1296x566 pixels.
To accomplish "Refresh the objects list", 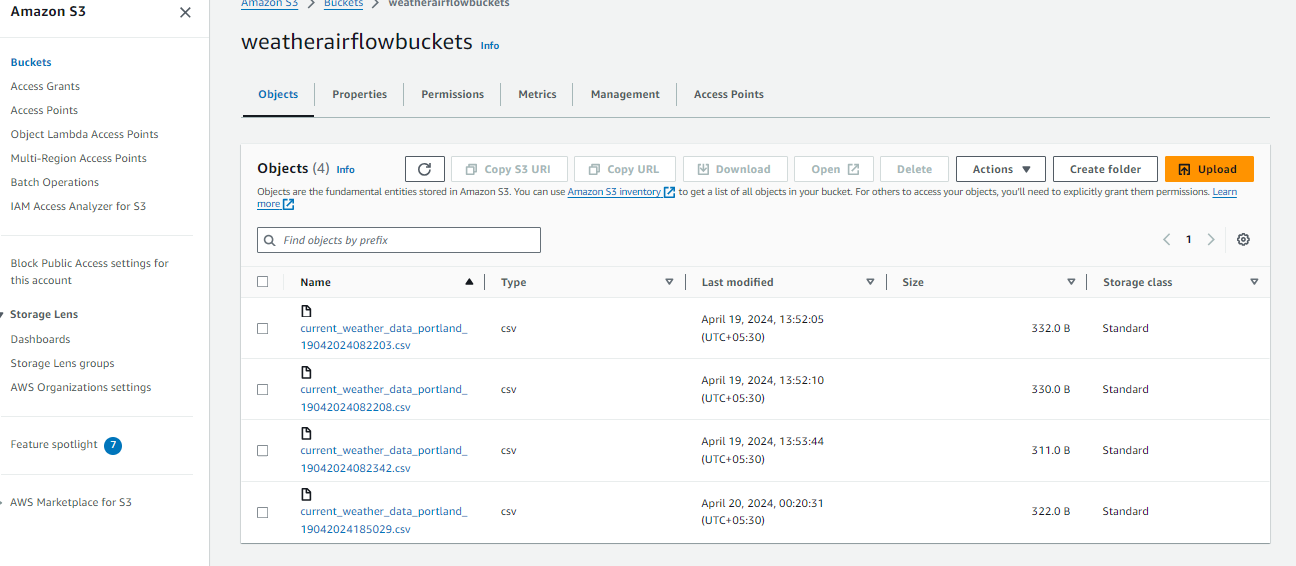I will 425,169.
